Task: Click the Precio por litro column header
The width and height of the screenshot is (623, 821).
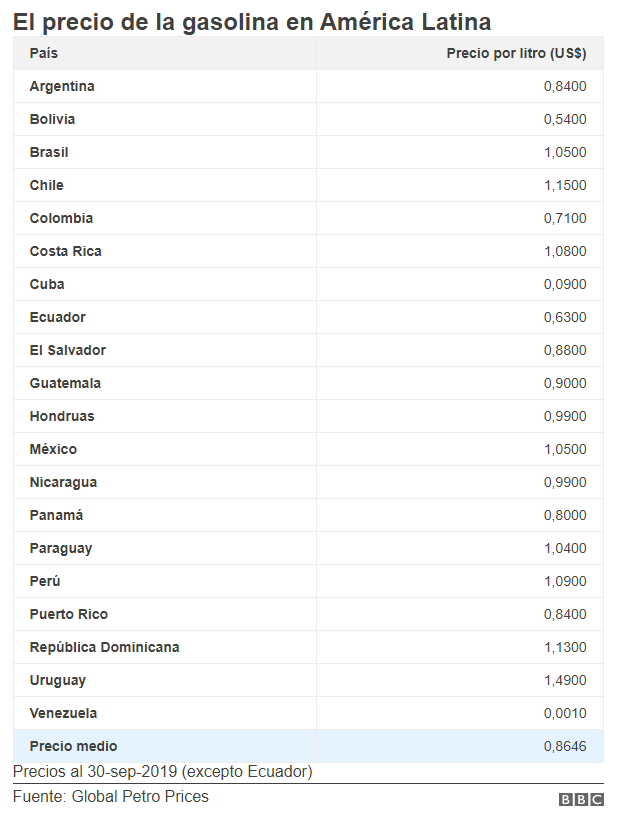Action: [x=516, y=53]
